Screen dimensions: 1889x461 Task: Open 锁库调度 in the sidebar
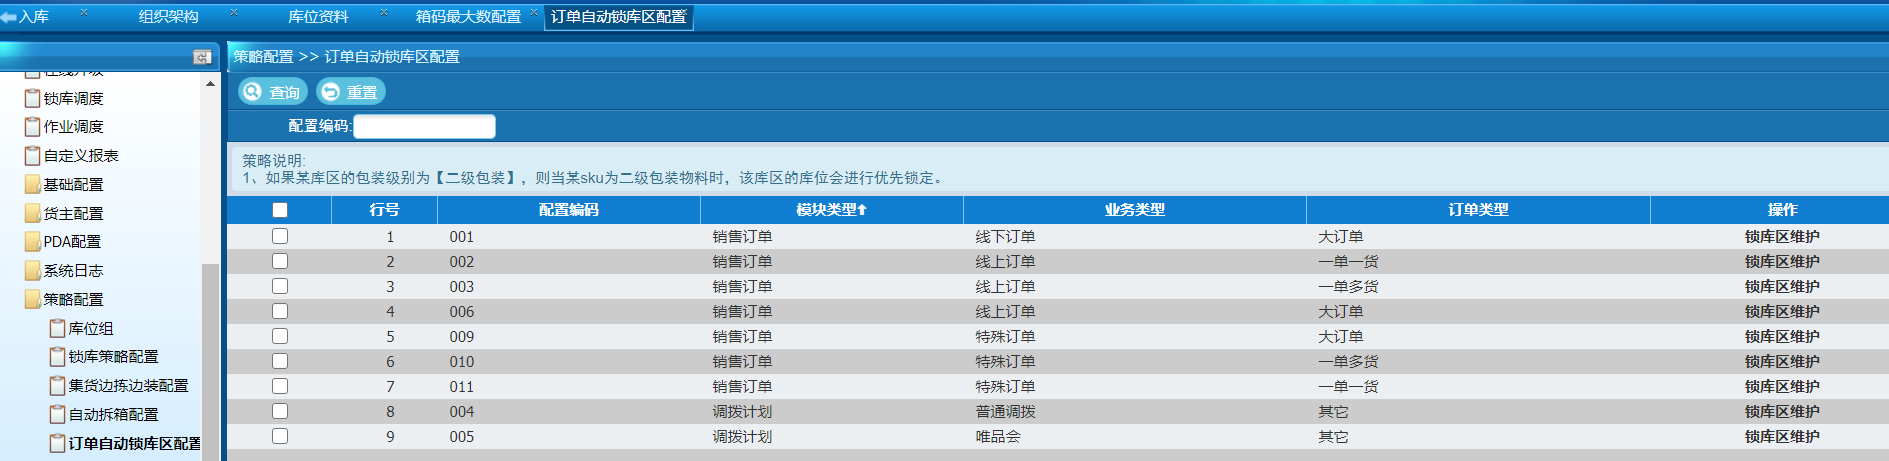[x=74, y=99]
